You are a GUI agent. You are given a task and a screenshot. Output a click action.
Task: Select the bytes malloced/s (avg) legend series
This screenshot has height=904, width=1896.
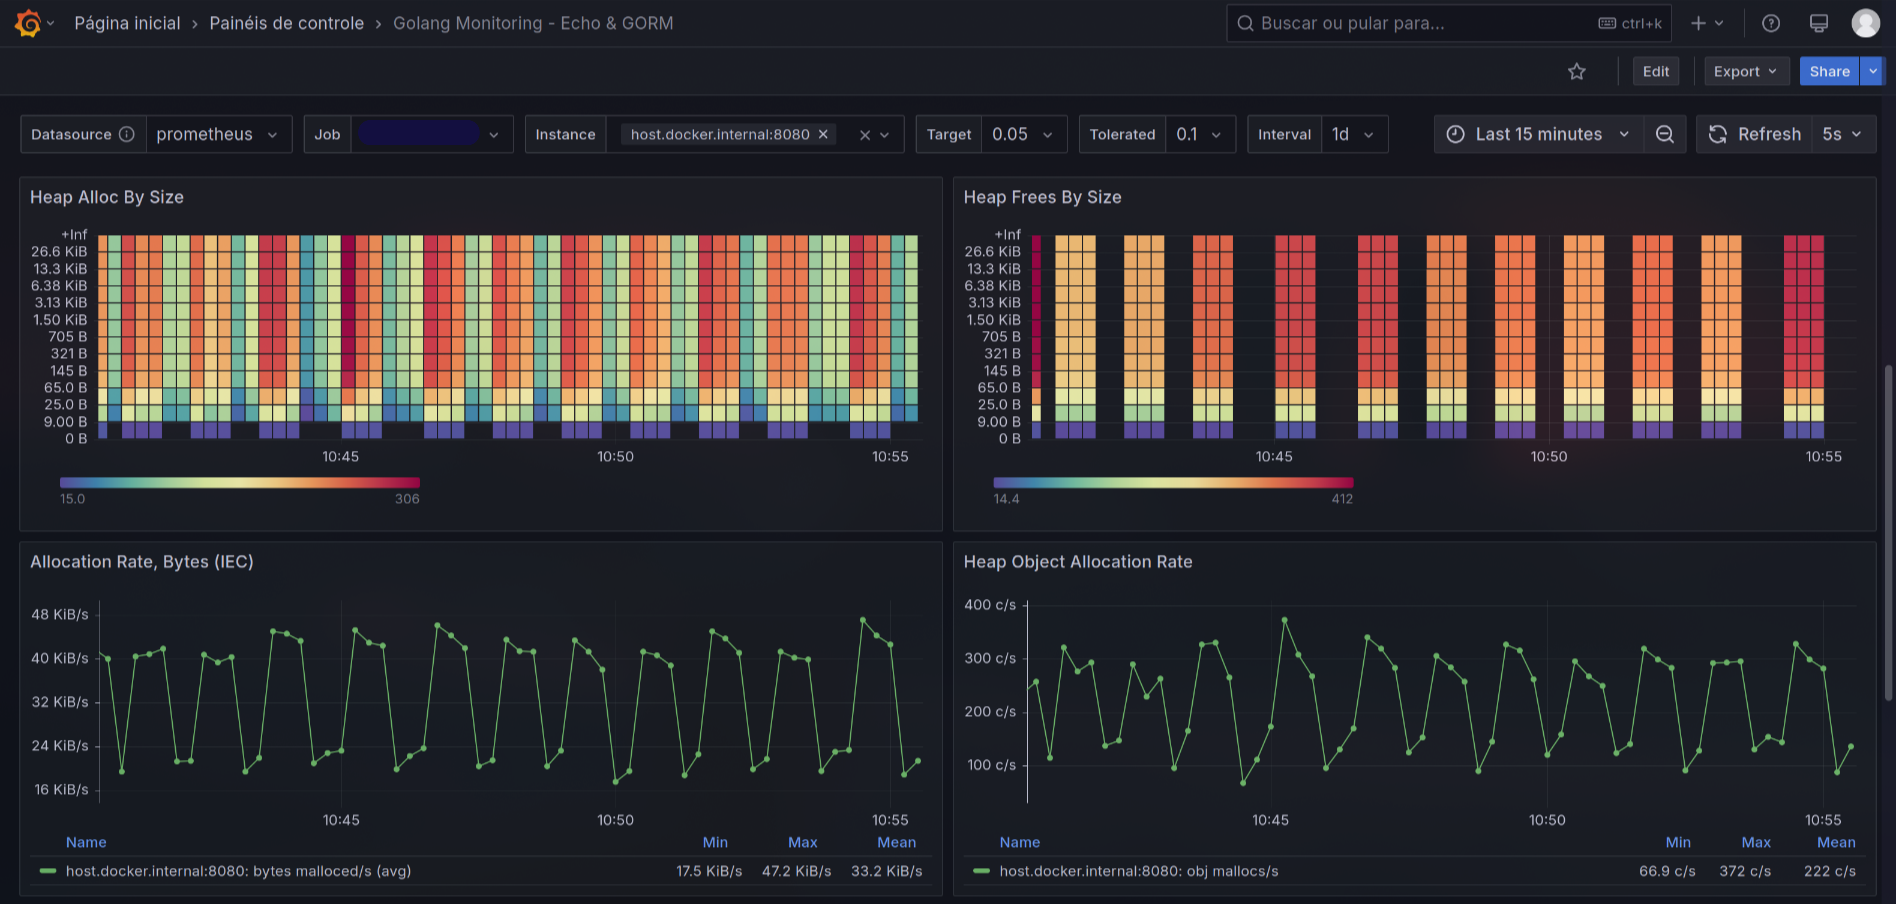[238, 871]
